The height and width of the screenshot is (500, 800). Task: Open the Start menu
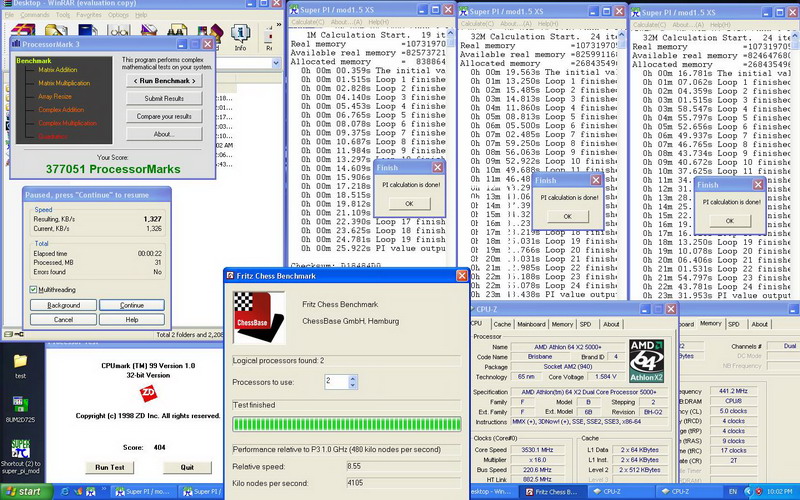point(26,492)
